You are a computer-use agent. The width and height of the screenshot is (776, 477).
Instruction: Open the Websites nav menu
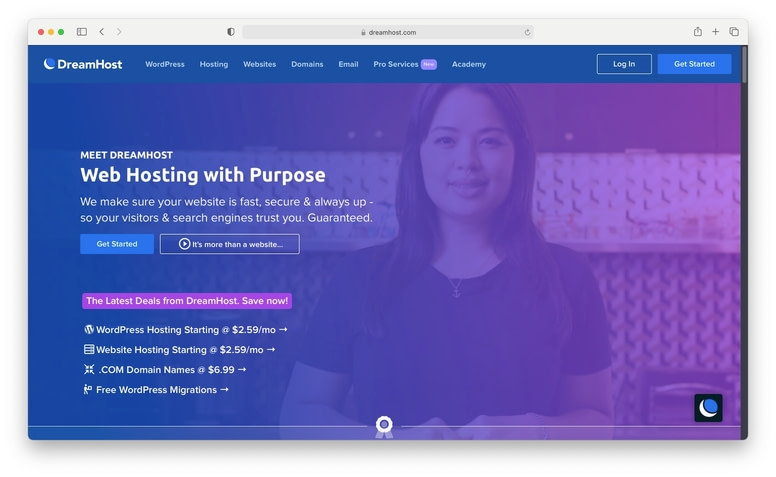point(259,64)
